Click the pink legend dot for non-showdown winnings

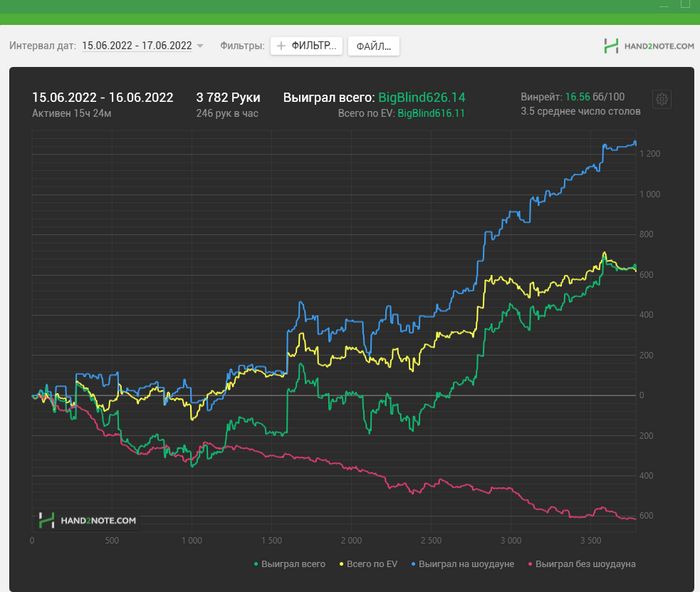point(530,564)
